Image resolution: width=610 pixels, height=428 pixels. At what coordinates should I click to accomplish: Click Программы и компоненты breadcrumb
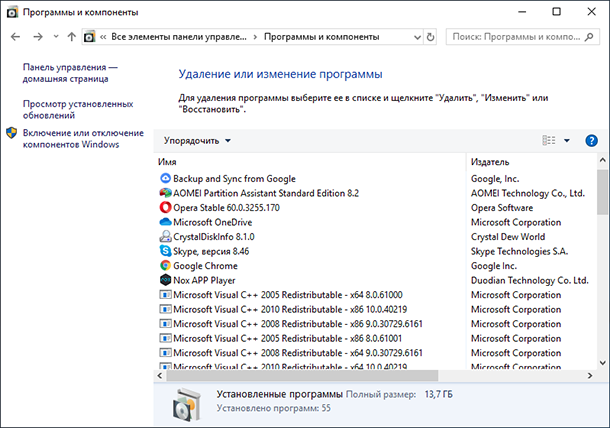(322, 37)
